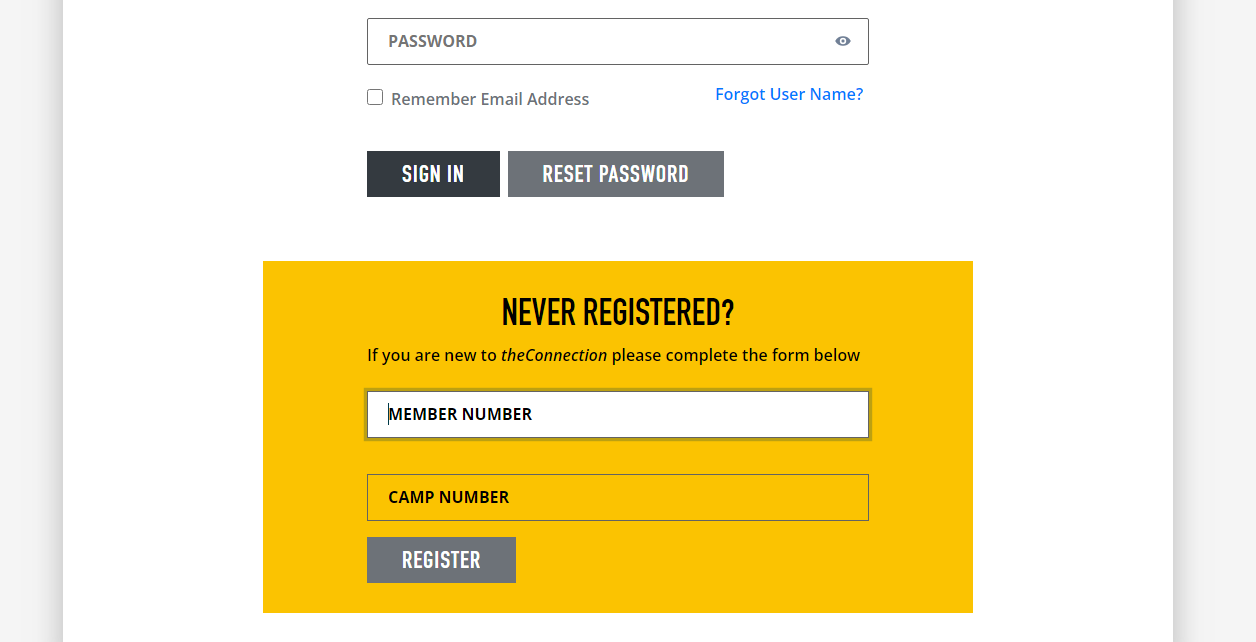Focus the PASSWORD input field
The width and height of the screenshot is (1256, 642).
[x=618, y=41]
